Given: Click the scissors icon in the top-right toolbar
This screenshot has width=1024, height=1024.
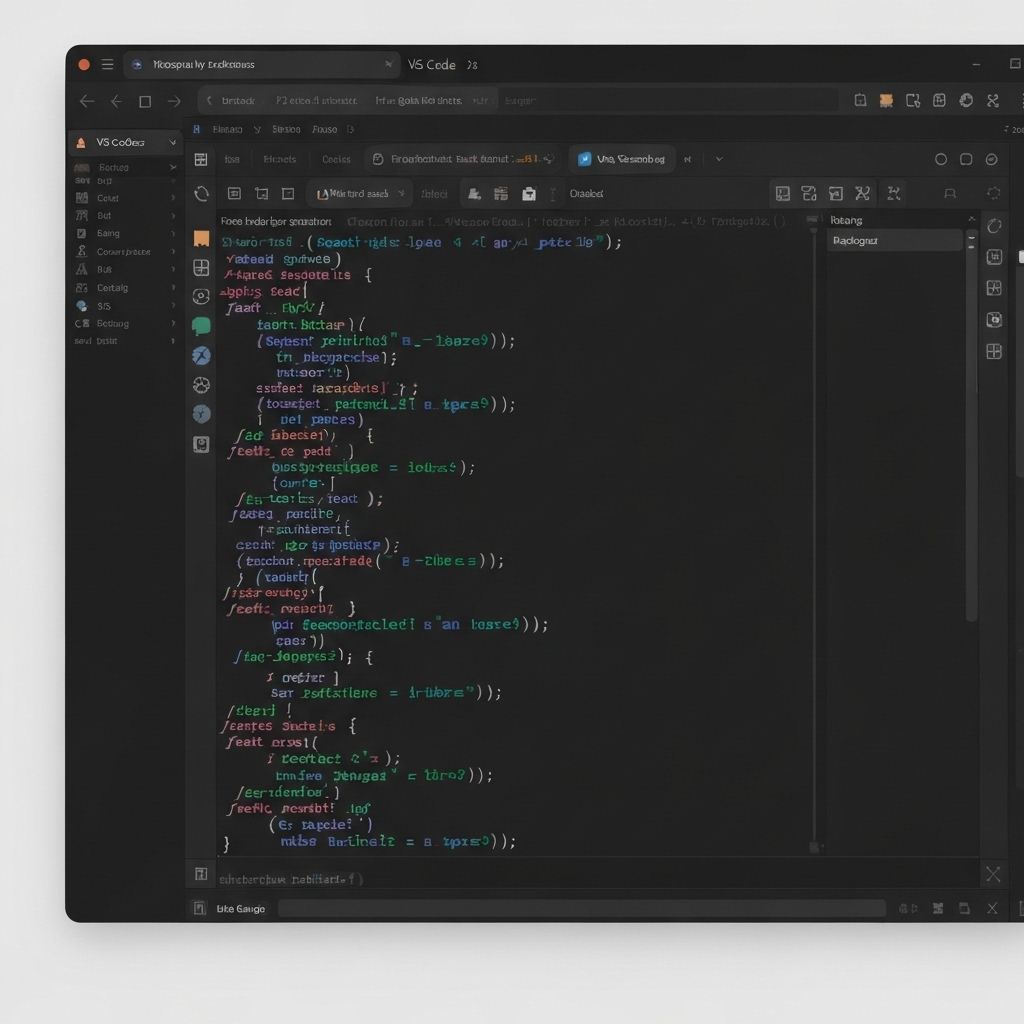Looking at the screenshot, I should coord(862,194).
